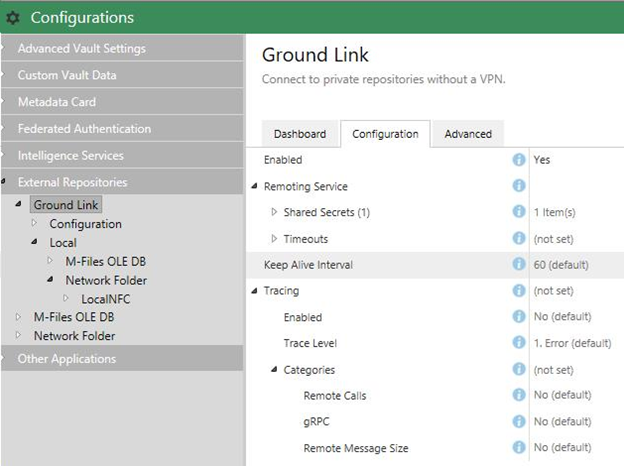Collapse the Ground Link tree node
624x466 pixels.
click(18, 204)
